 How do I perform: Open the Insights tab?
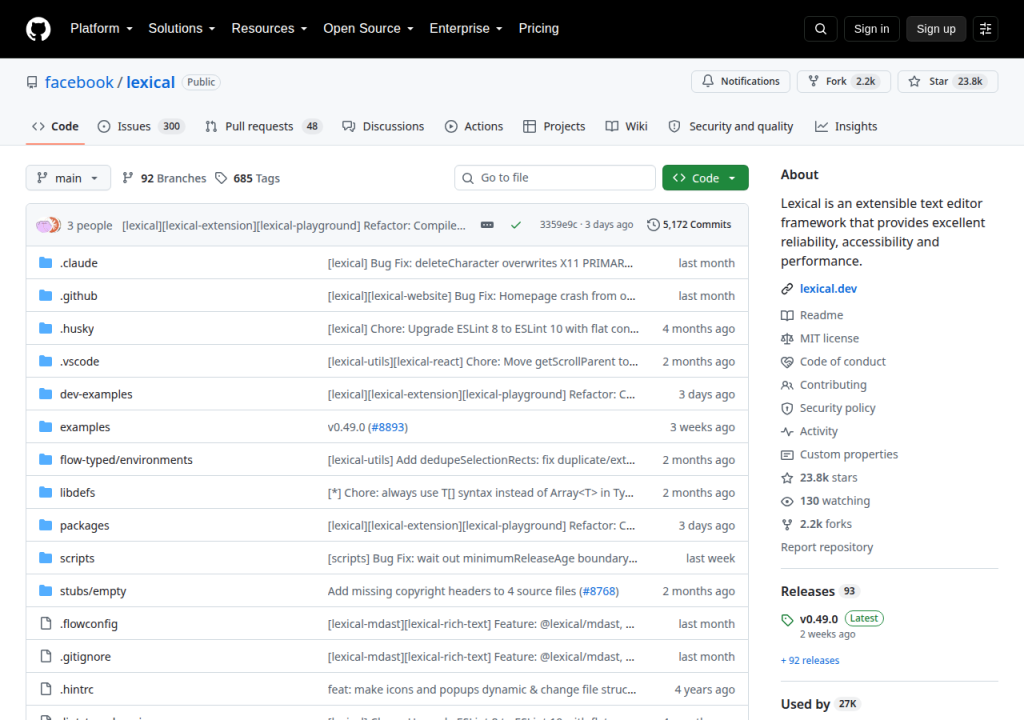846,126
